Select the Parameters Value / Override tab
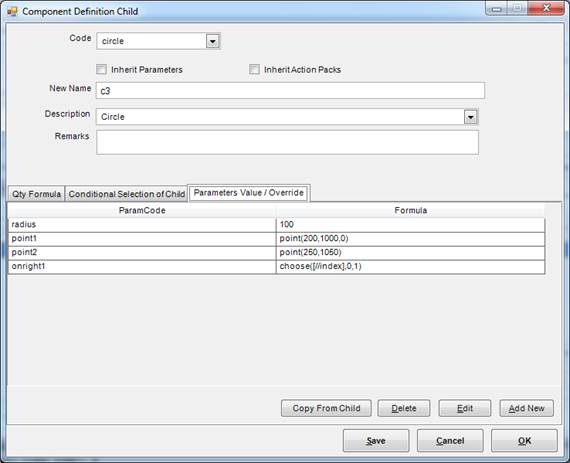 249,193
